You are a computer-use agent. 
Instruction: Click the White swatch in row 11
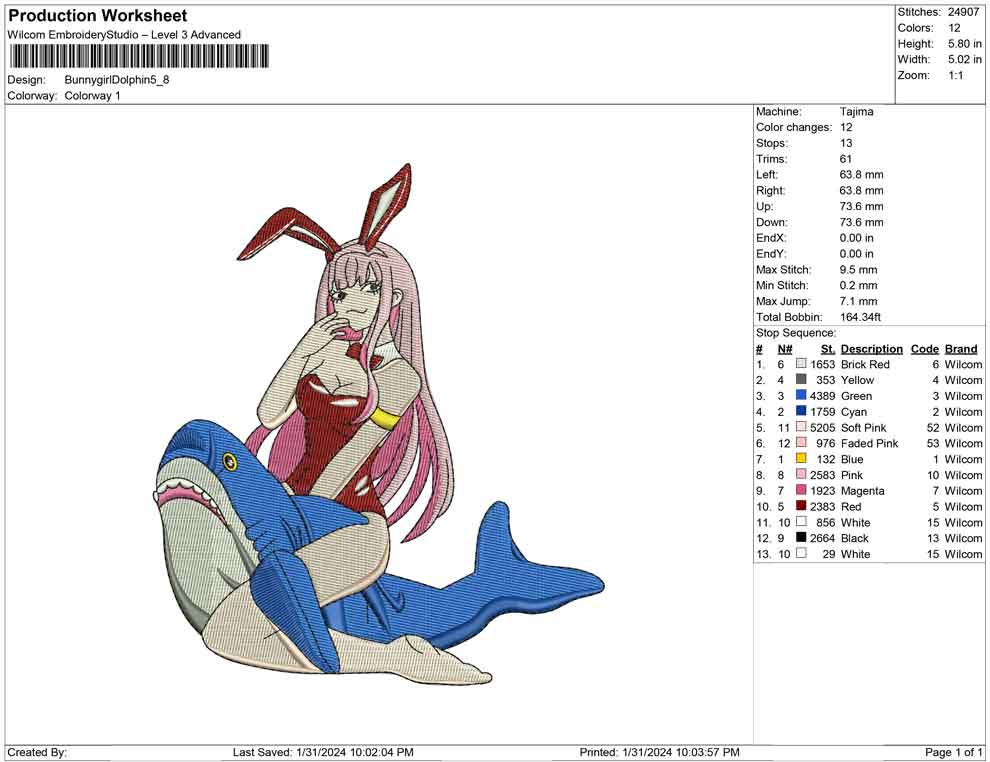coord(801,521)
